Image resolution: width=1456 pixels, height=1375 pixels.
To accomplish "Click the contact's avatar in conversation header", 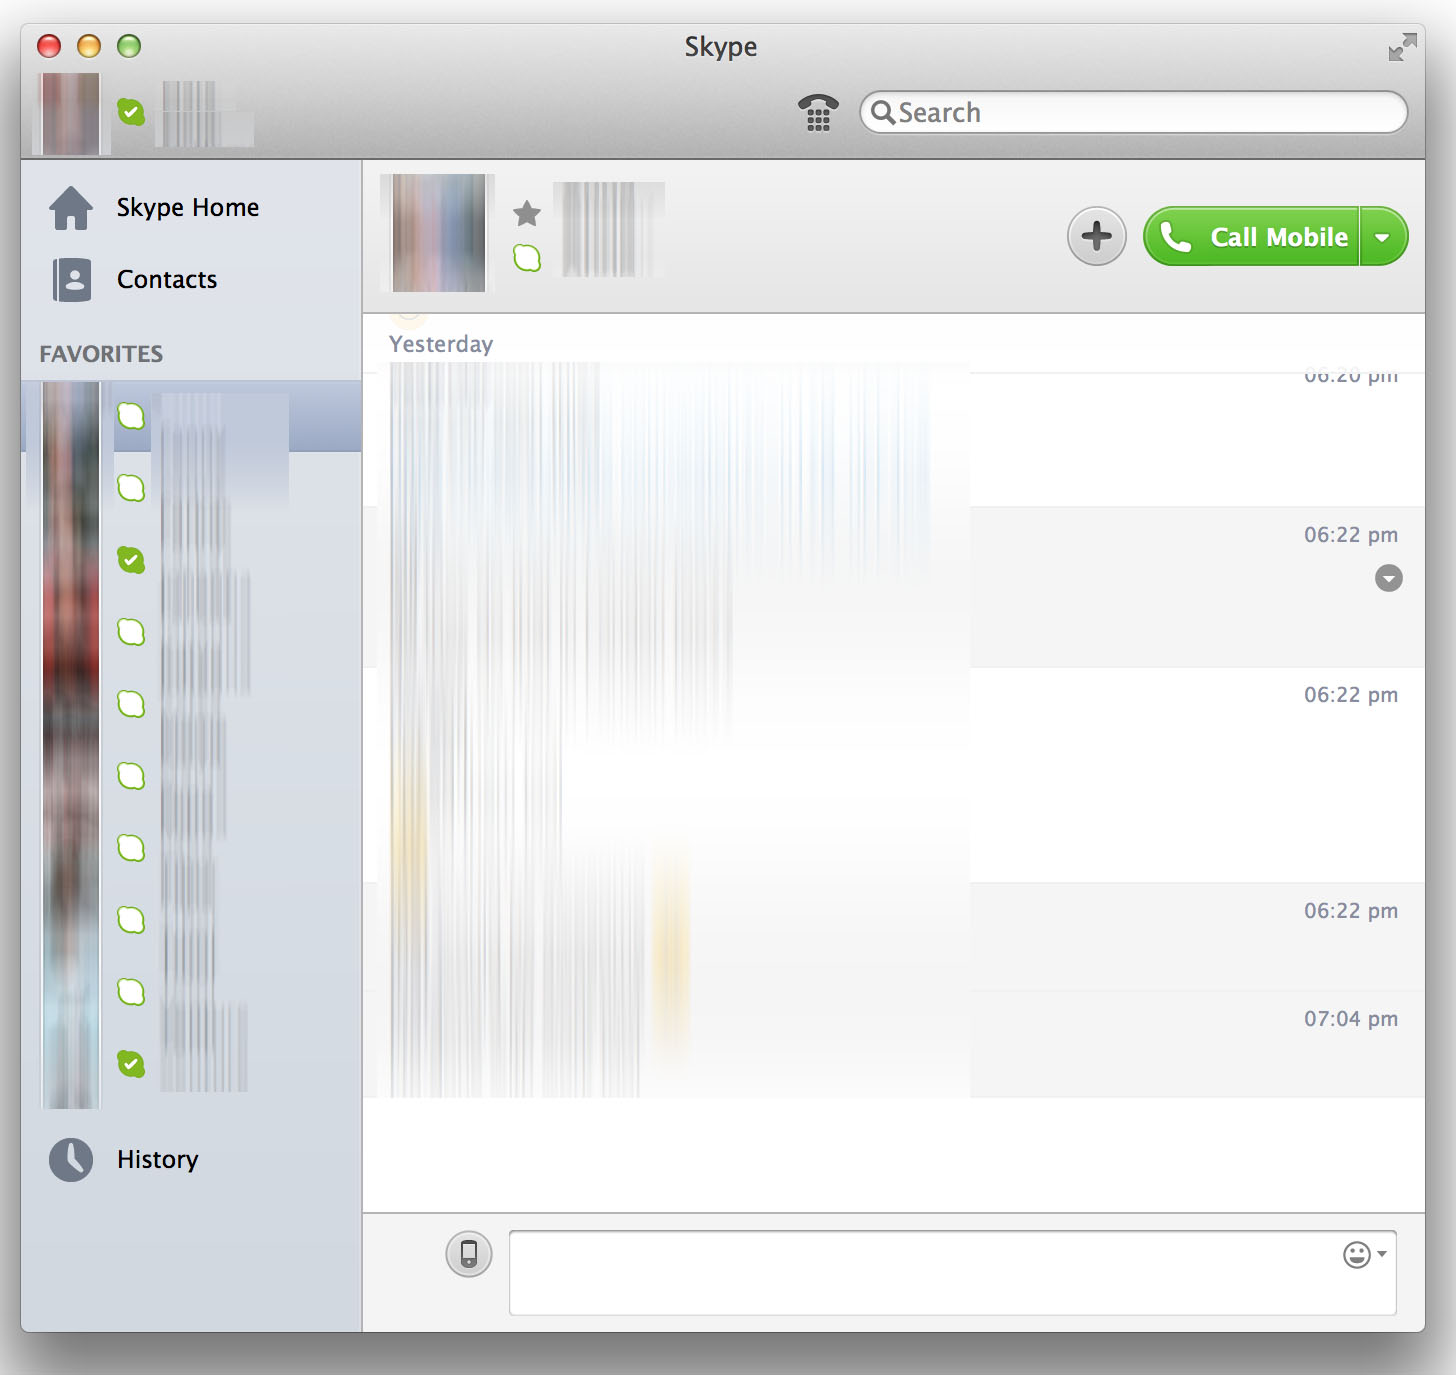I will point(438,233).
